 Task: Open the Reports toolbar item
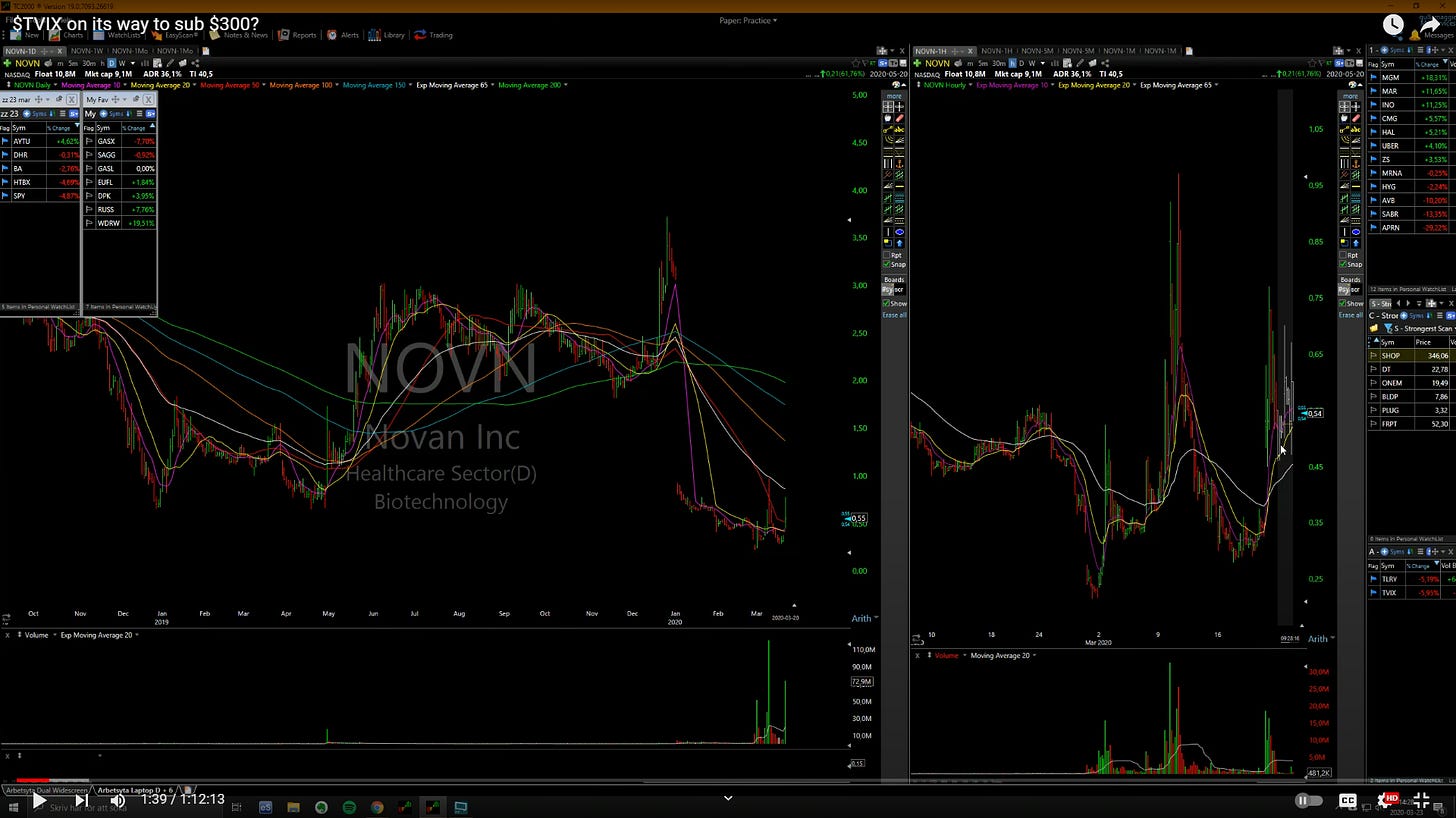298,35
